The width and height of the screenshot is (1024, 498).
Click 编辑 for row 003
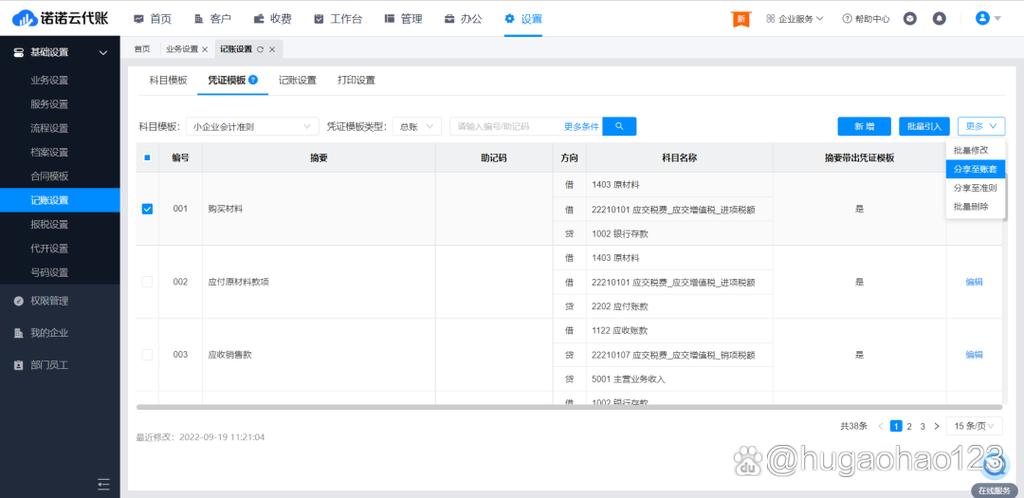[974, 354]
